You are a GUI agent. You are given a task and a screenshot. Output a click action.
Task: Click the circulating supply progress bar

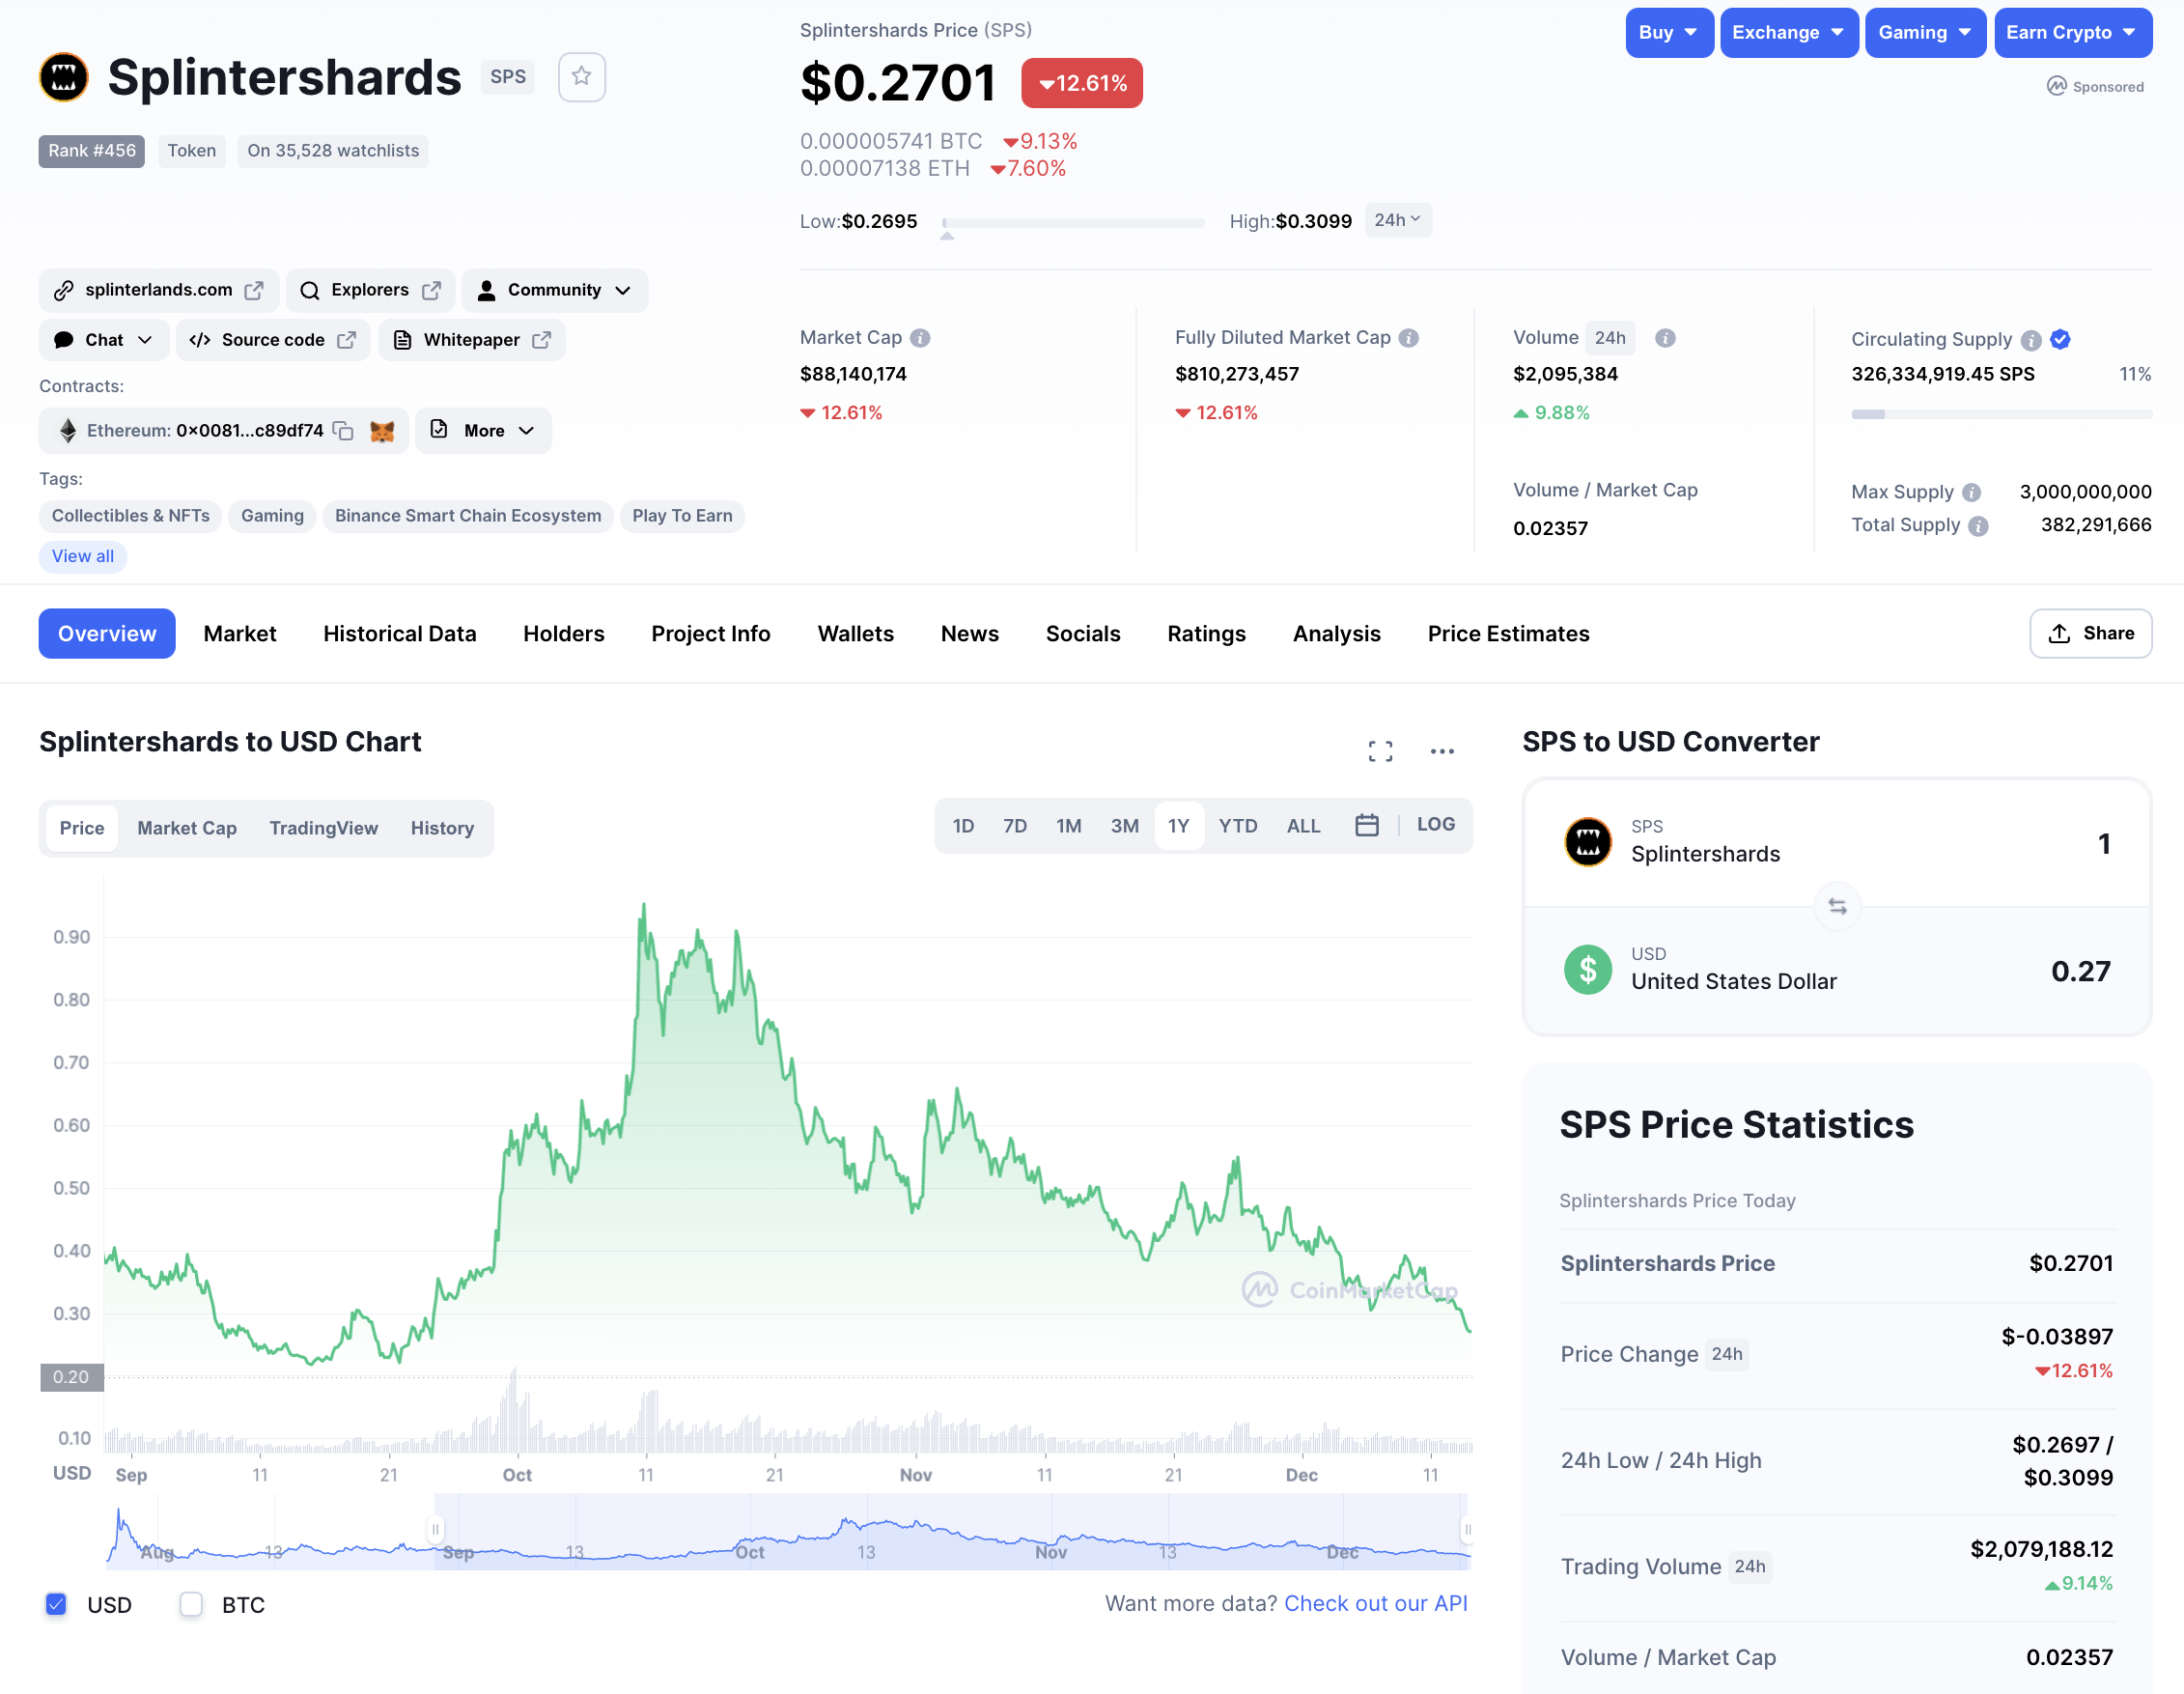2001,414
